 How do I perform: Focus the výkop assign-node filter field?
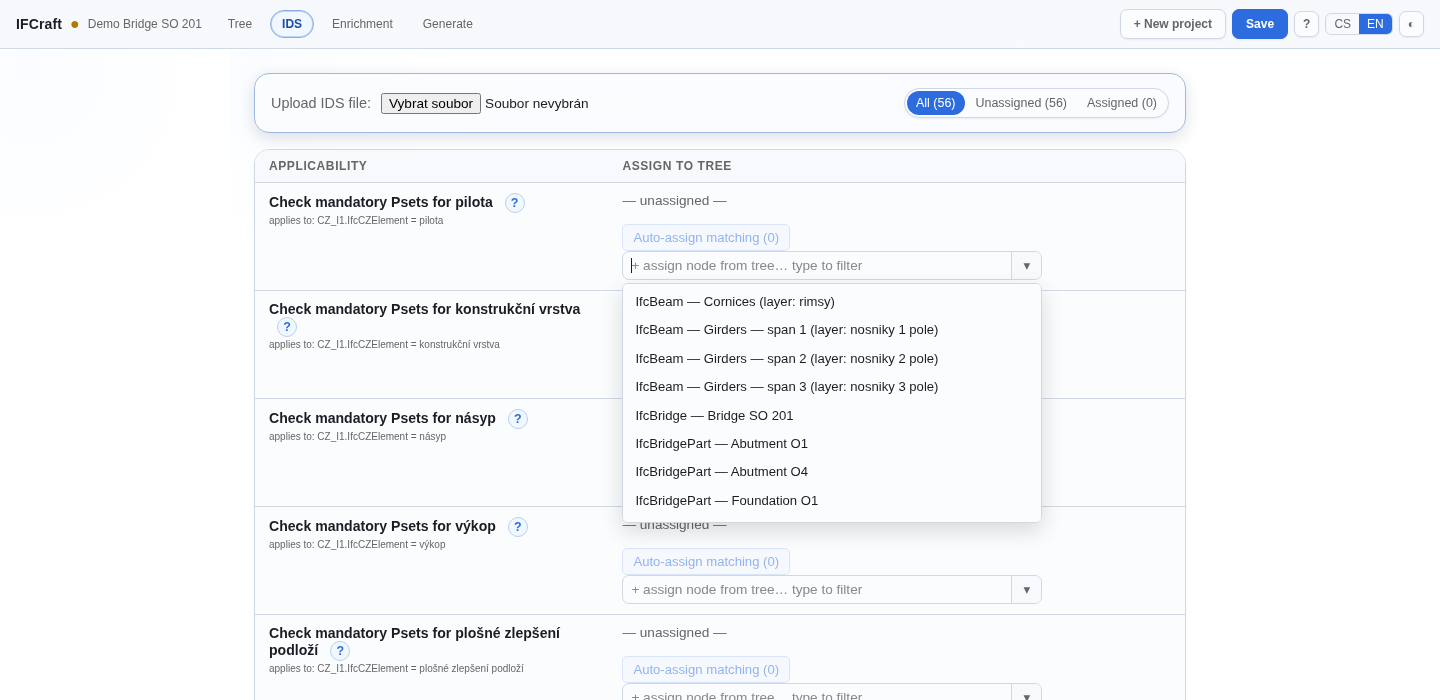(817, 590)
